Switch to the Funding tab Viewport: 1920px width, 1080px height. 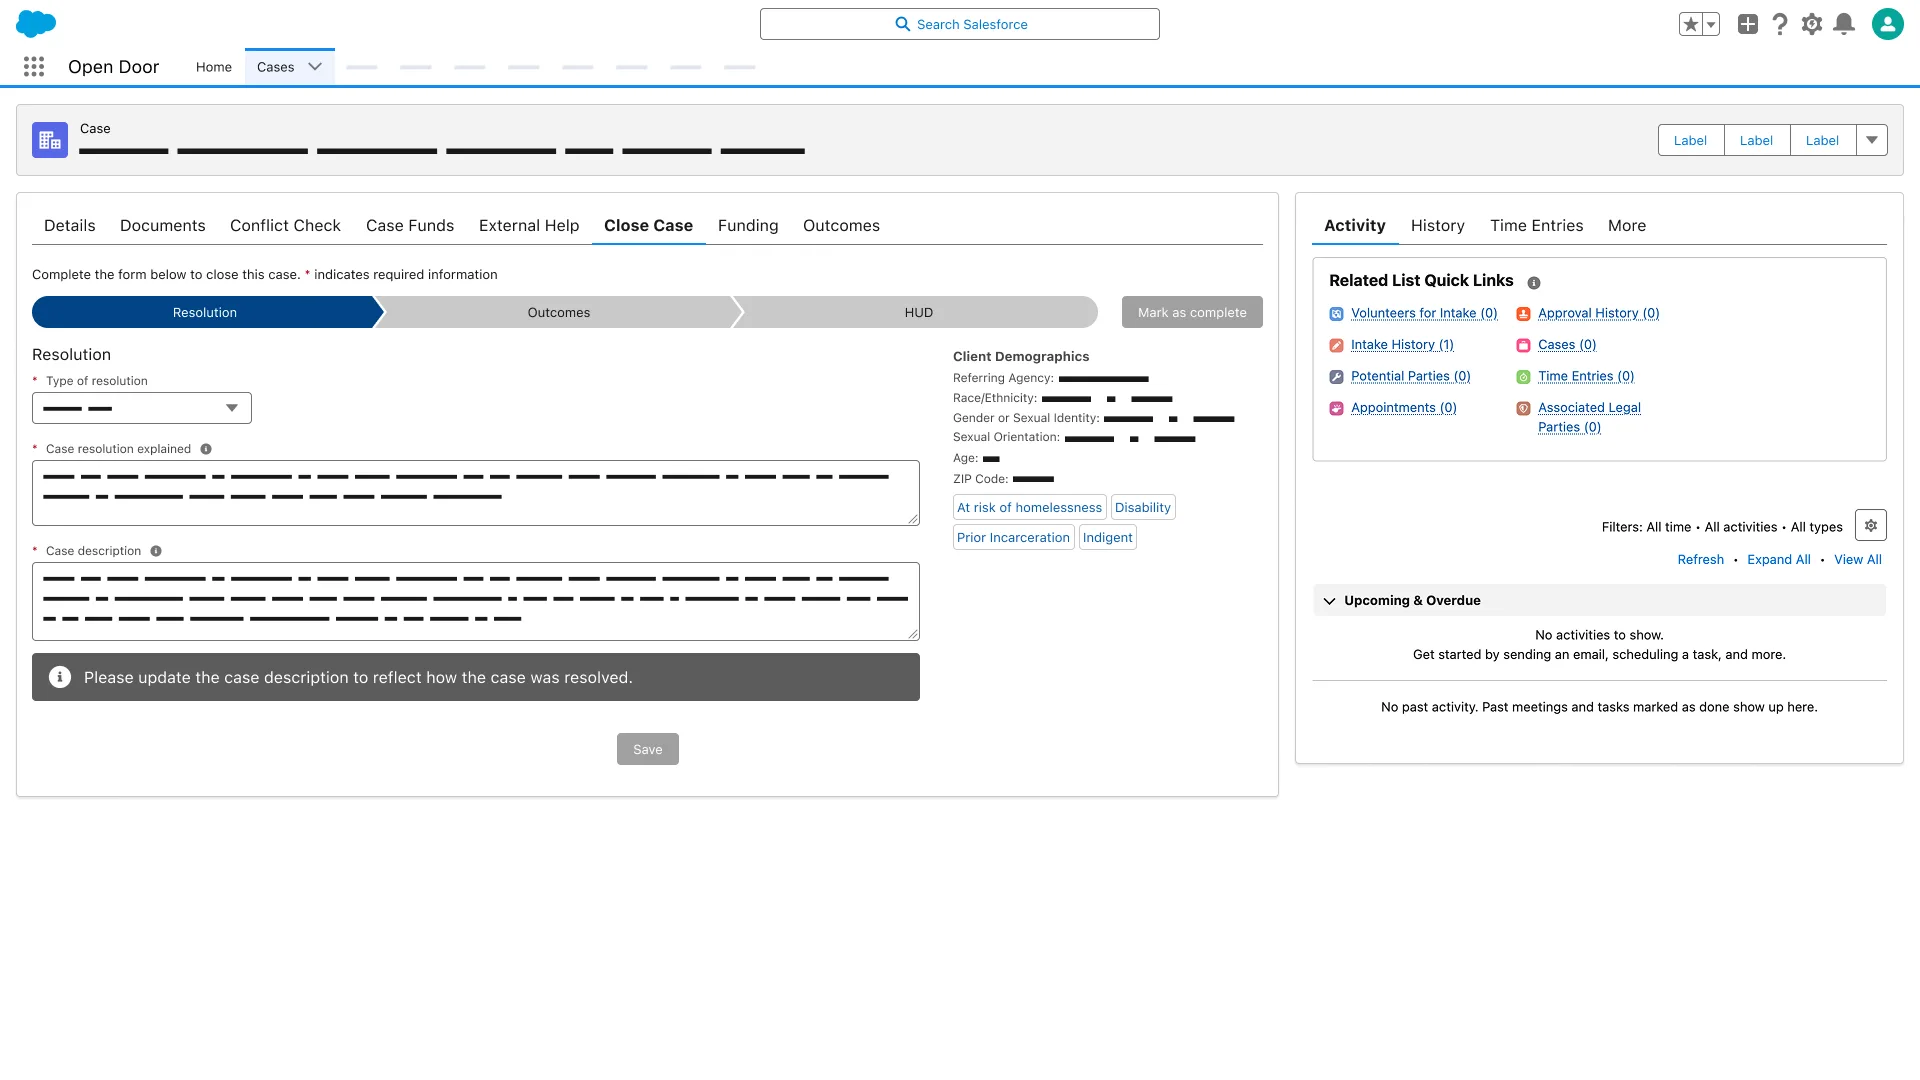[x=748, y=226]
